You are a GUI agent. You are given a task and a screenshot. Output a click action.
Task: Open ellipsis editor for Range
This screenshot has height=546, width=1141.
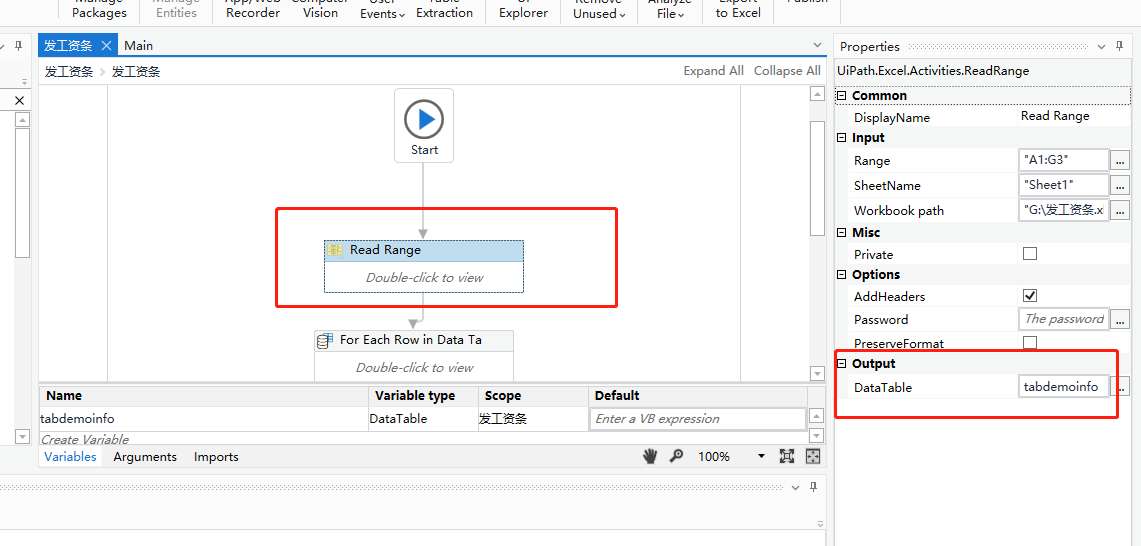pos(1120,160)
